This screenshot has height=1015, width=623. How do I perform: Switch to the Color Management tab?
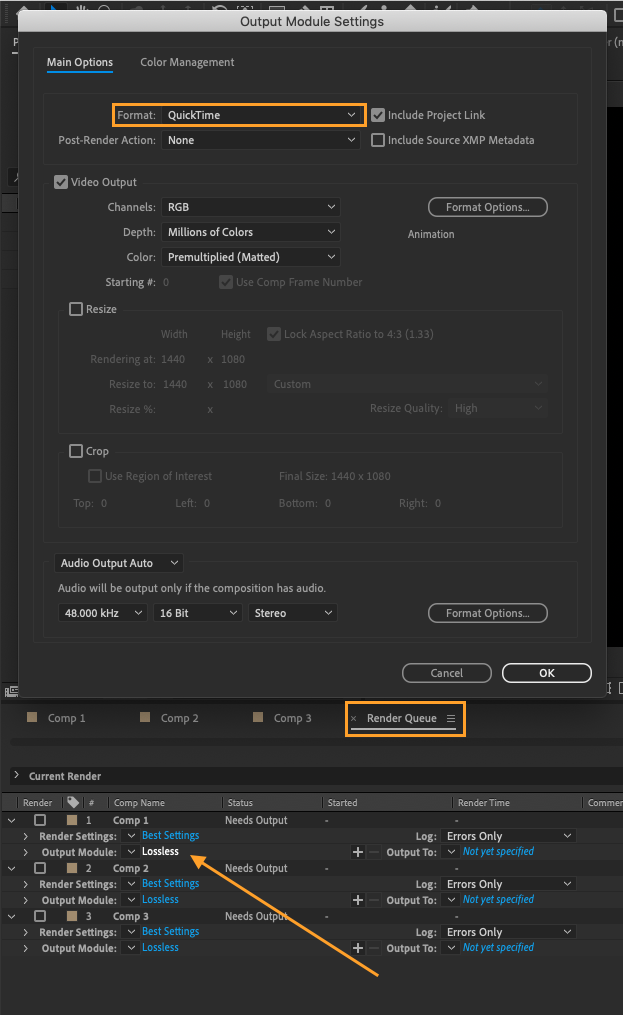click(x=187, y=62)
